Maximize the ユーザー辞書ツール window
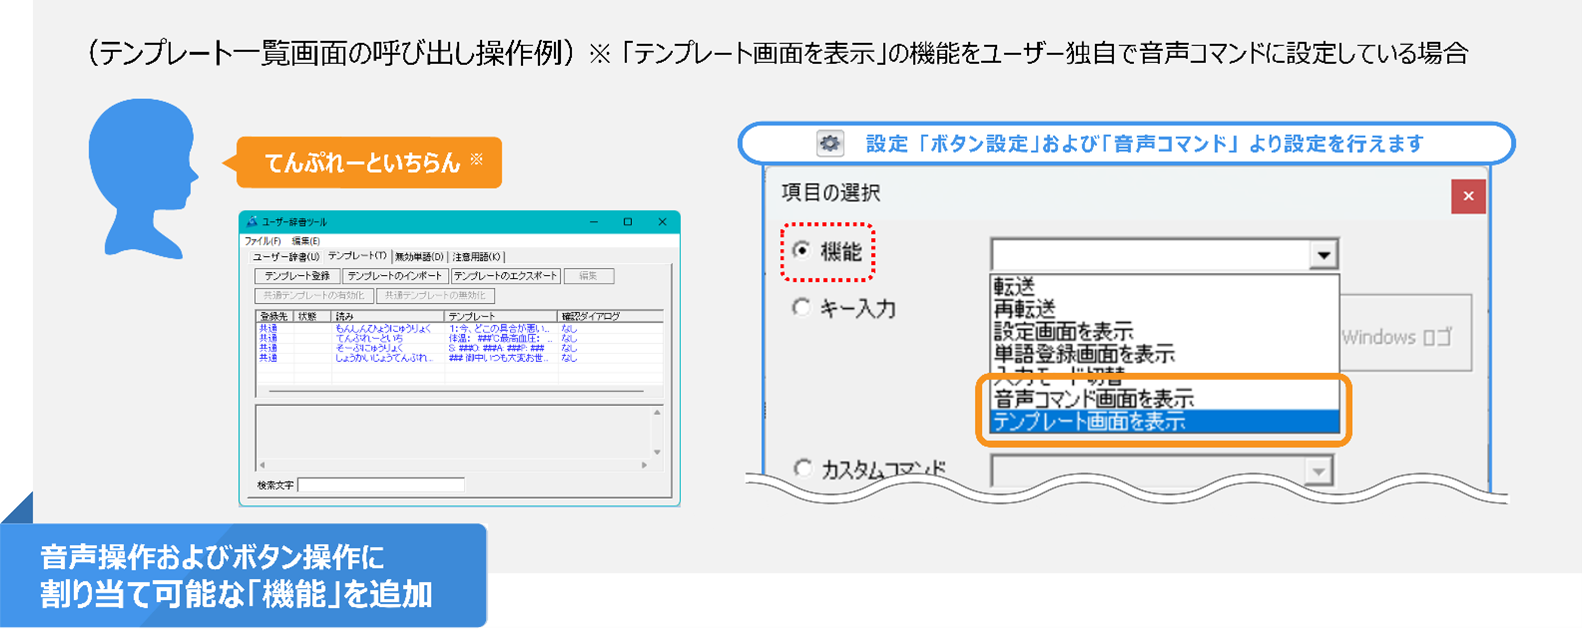Image resolution: width=1582 pixels, height=632 pixels. click(628, 222)
